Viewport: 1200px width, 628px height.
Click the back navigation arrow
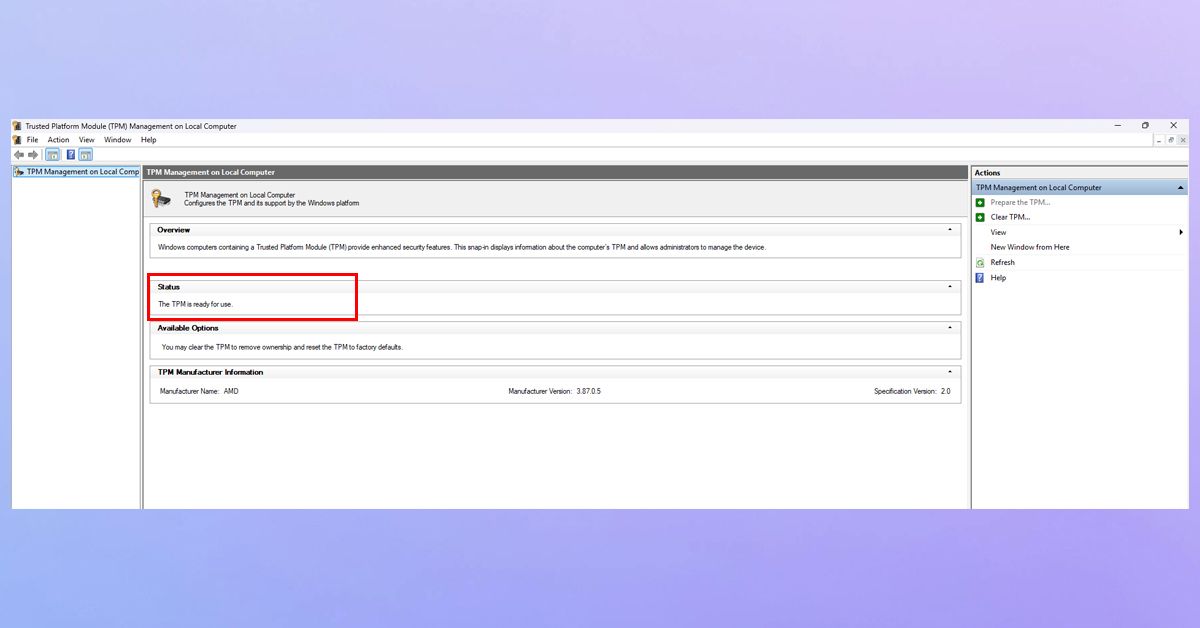coord(18,154)
